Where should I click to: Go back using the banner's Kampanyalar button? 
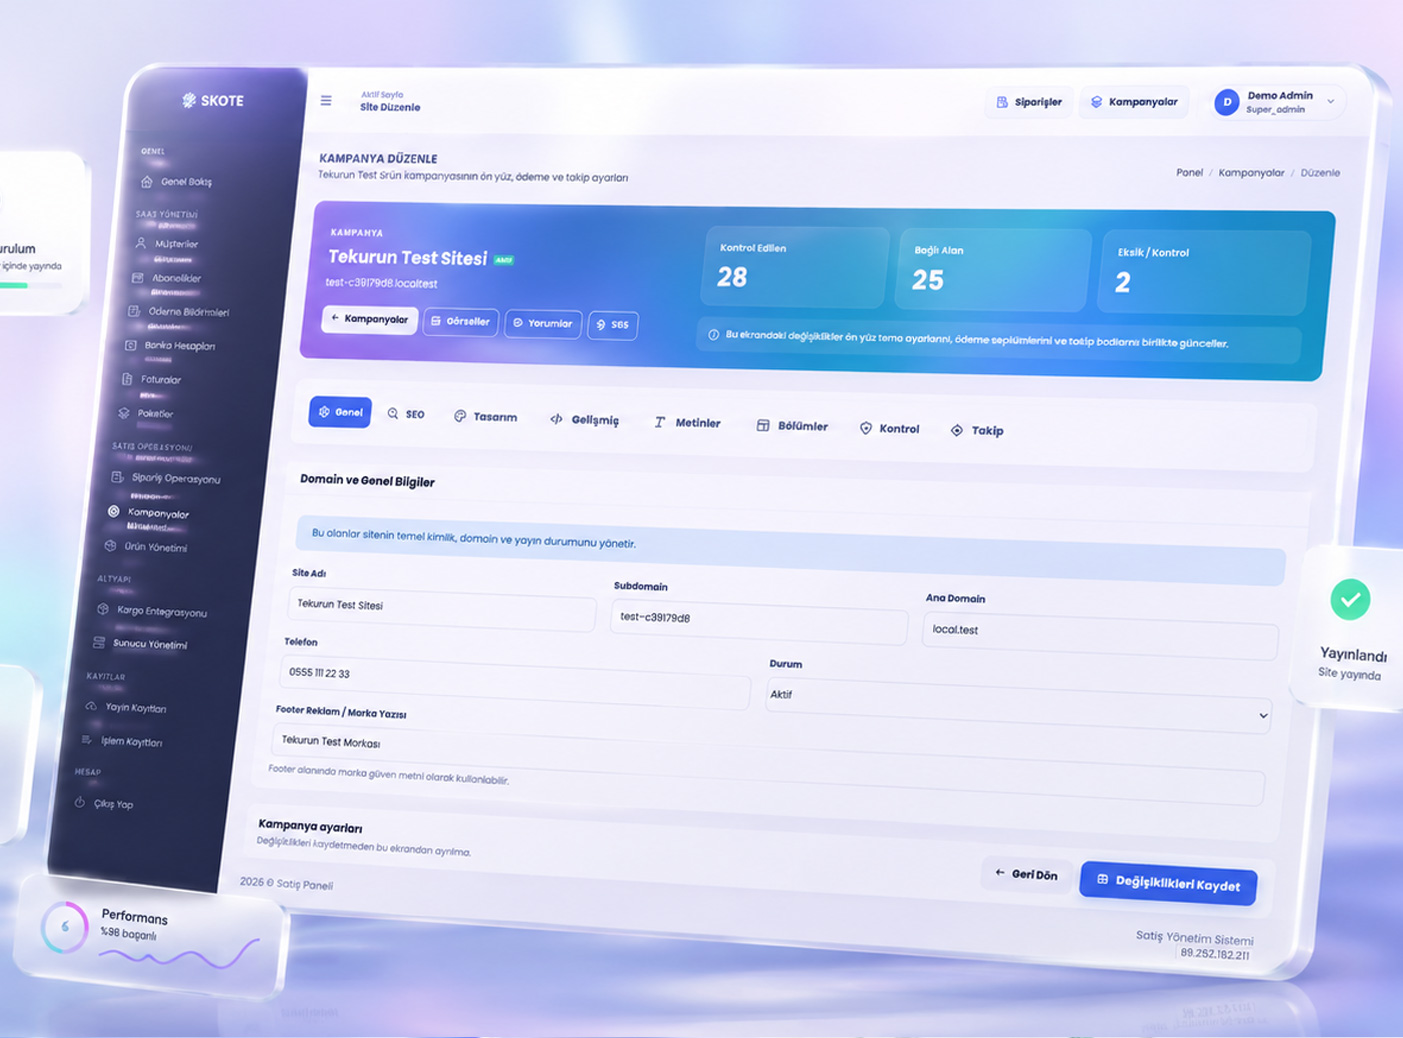(370, 319)
